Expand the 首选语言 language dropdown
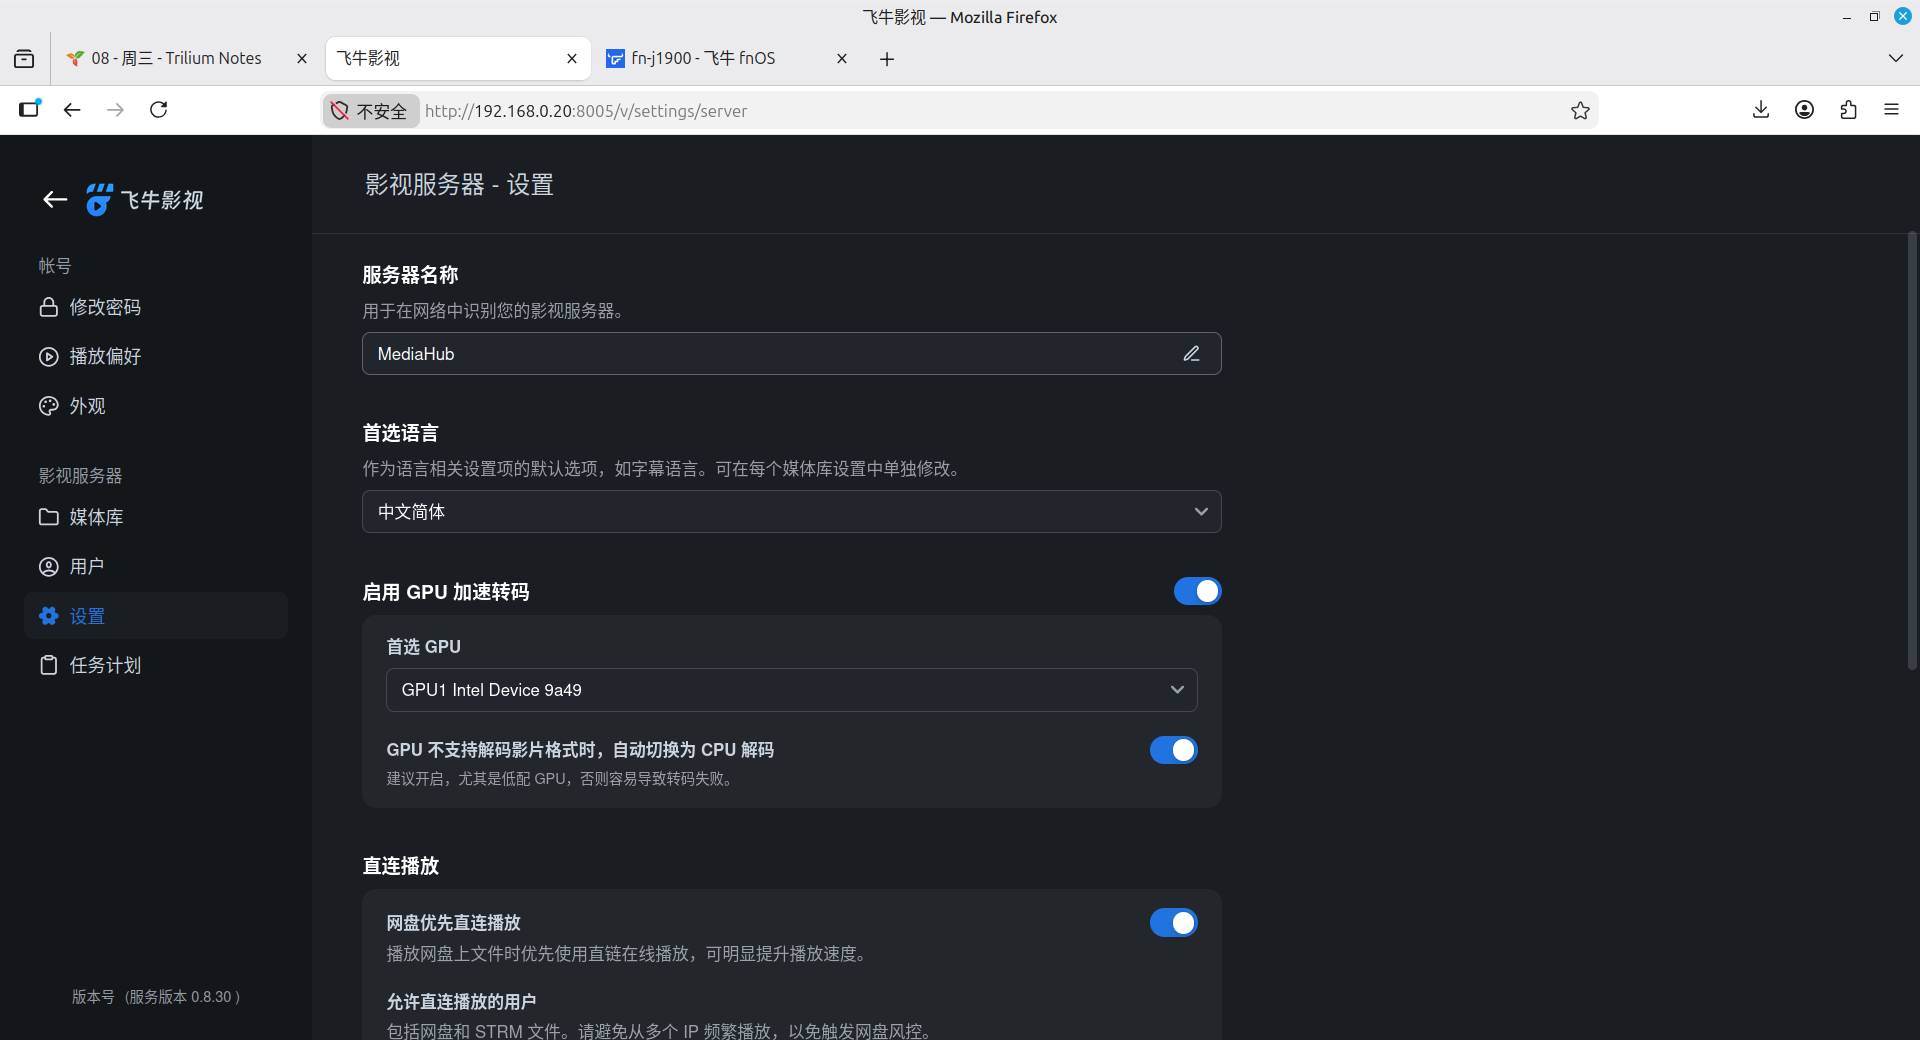Screen dimensions: 1920x1040 [791, 512]
